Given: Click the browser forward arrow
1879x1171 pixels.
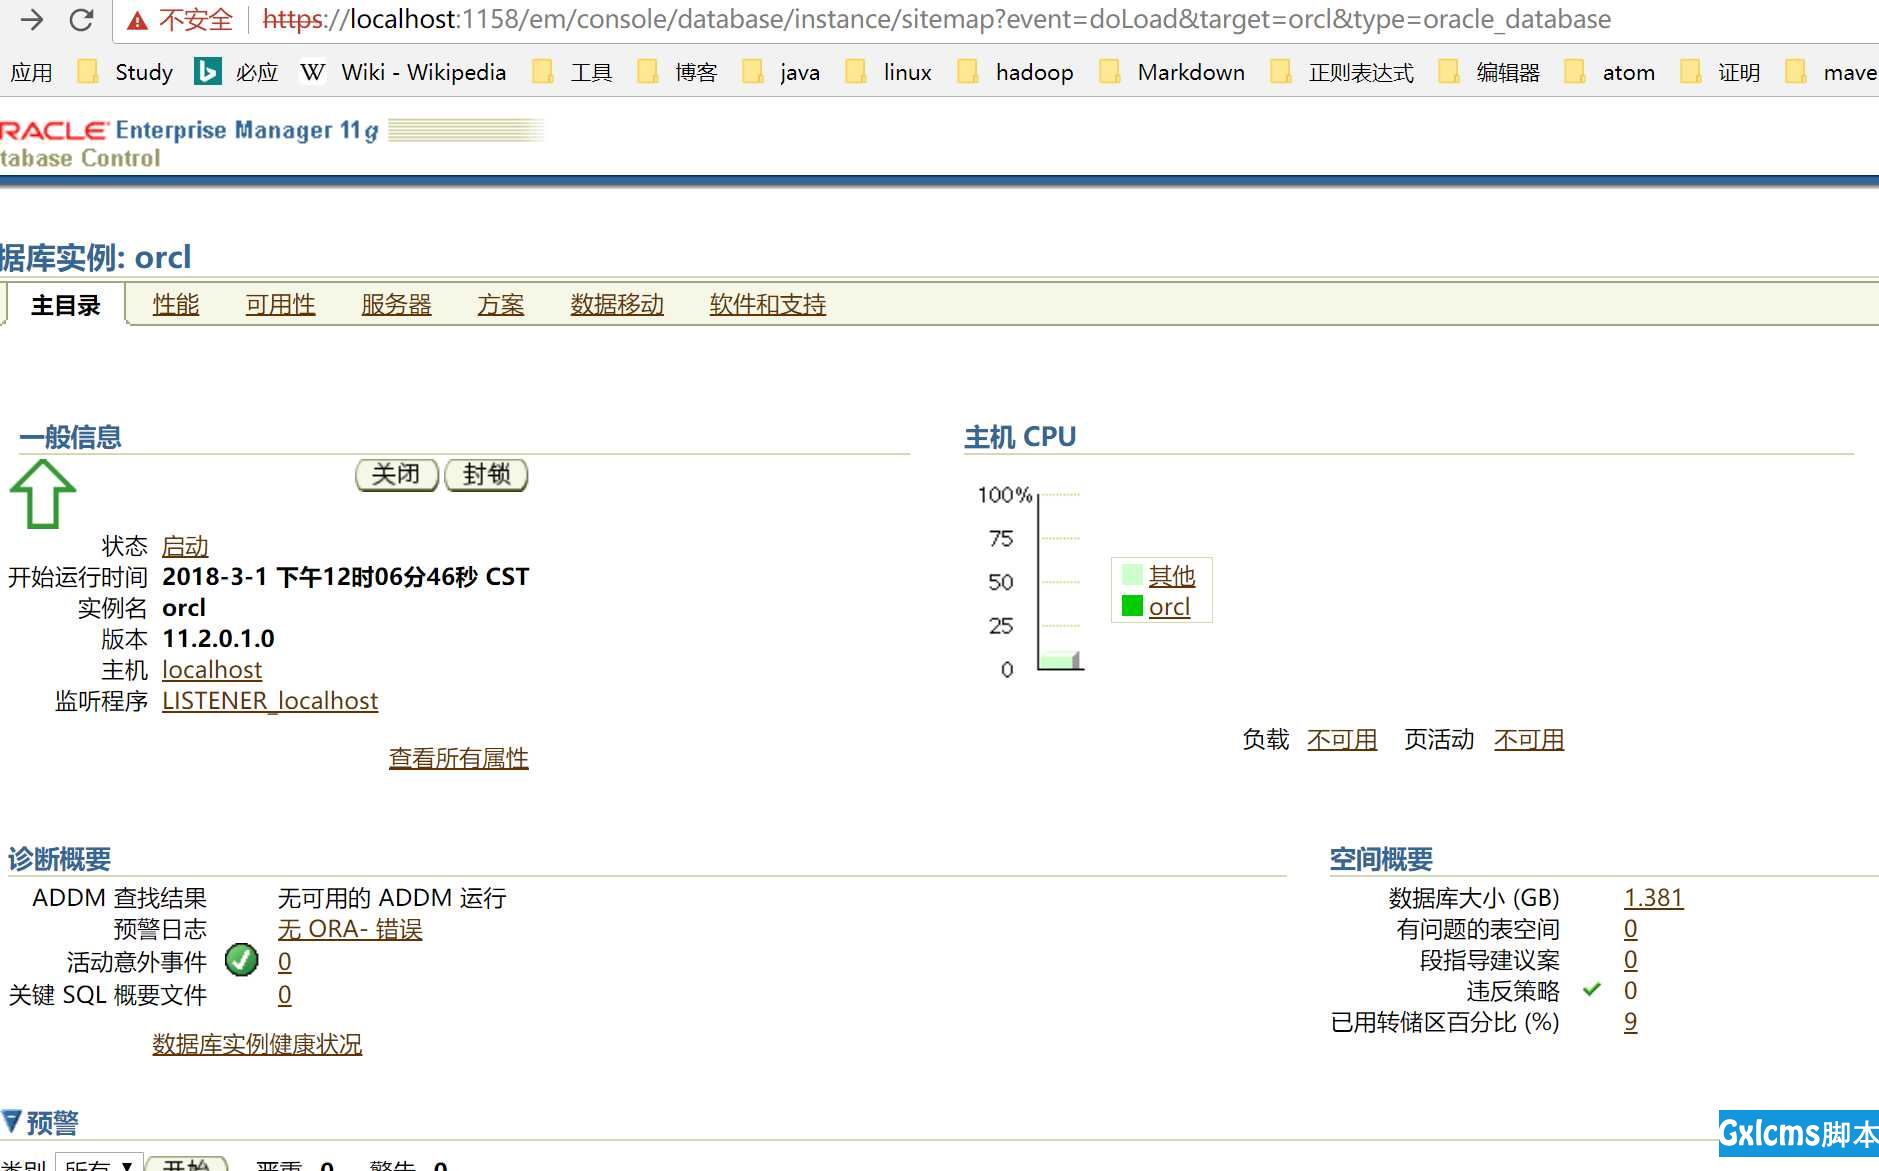Looking at the screenshot, I should coord(31,19).
